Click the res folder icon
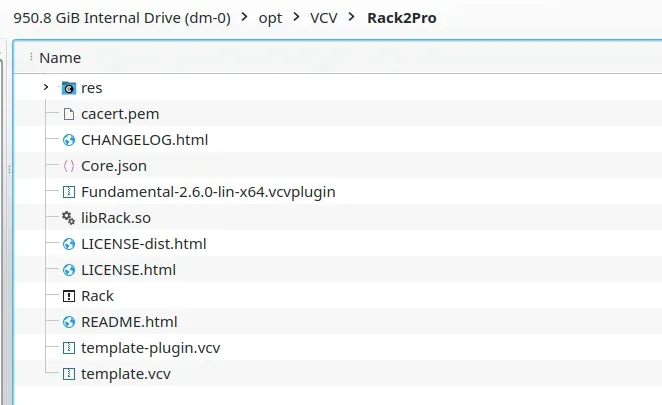The image size is (662, 405). click(x=69, y=88)
